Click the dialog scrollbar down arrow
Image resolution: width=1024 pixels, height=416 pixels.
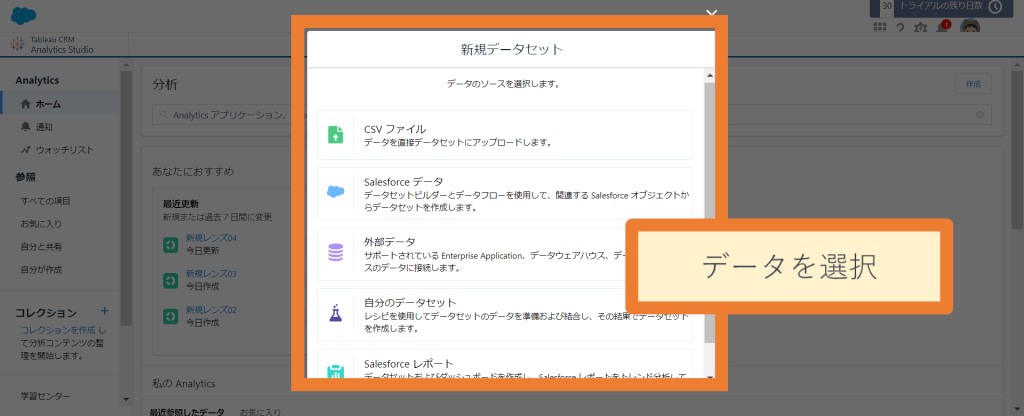(x=710, y=377)
